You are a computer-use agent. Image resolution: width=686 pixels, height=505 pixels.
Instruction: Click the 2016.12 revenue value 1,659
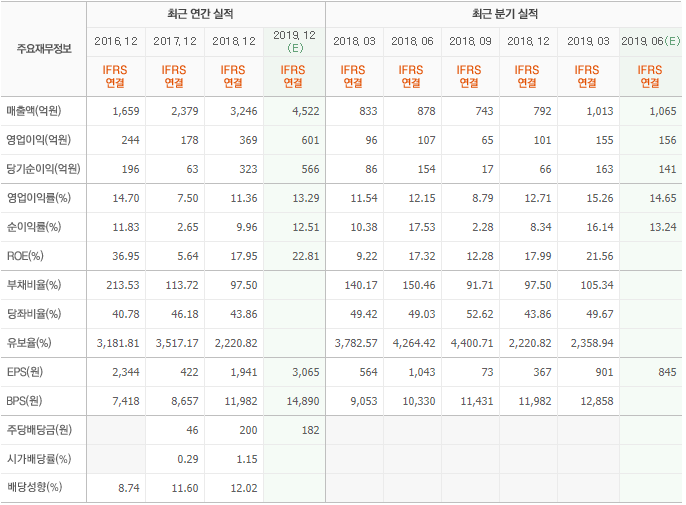(x=126, y=111)
